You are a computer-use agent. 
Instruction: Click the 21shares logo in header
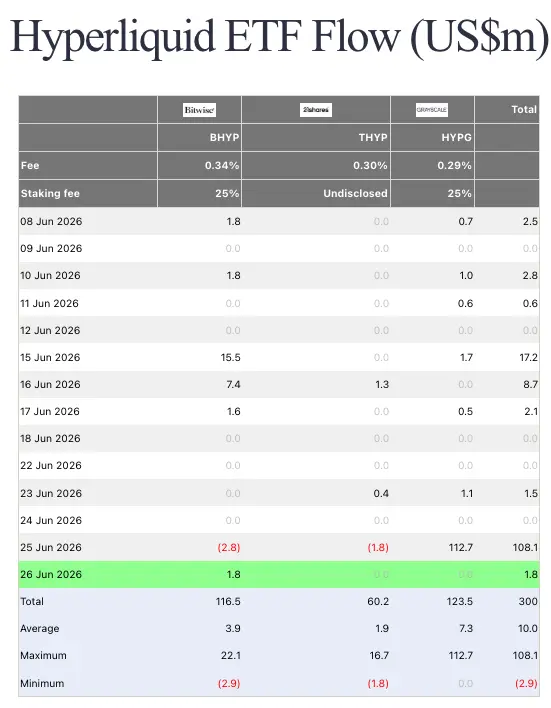[x=316, y=110]
